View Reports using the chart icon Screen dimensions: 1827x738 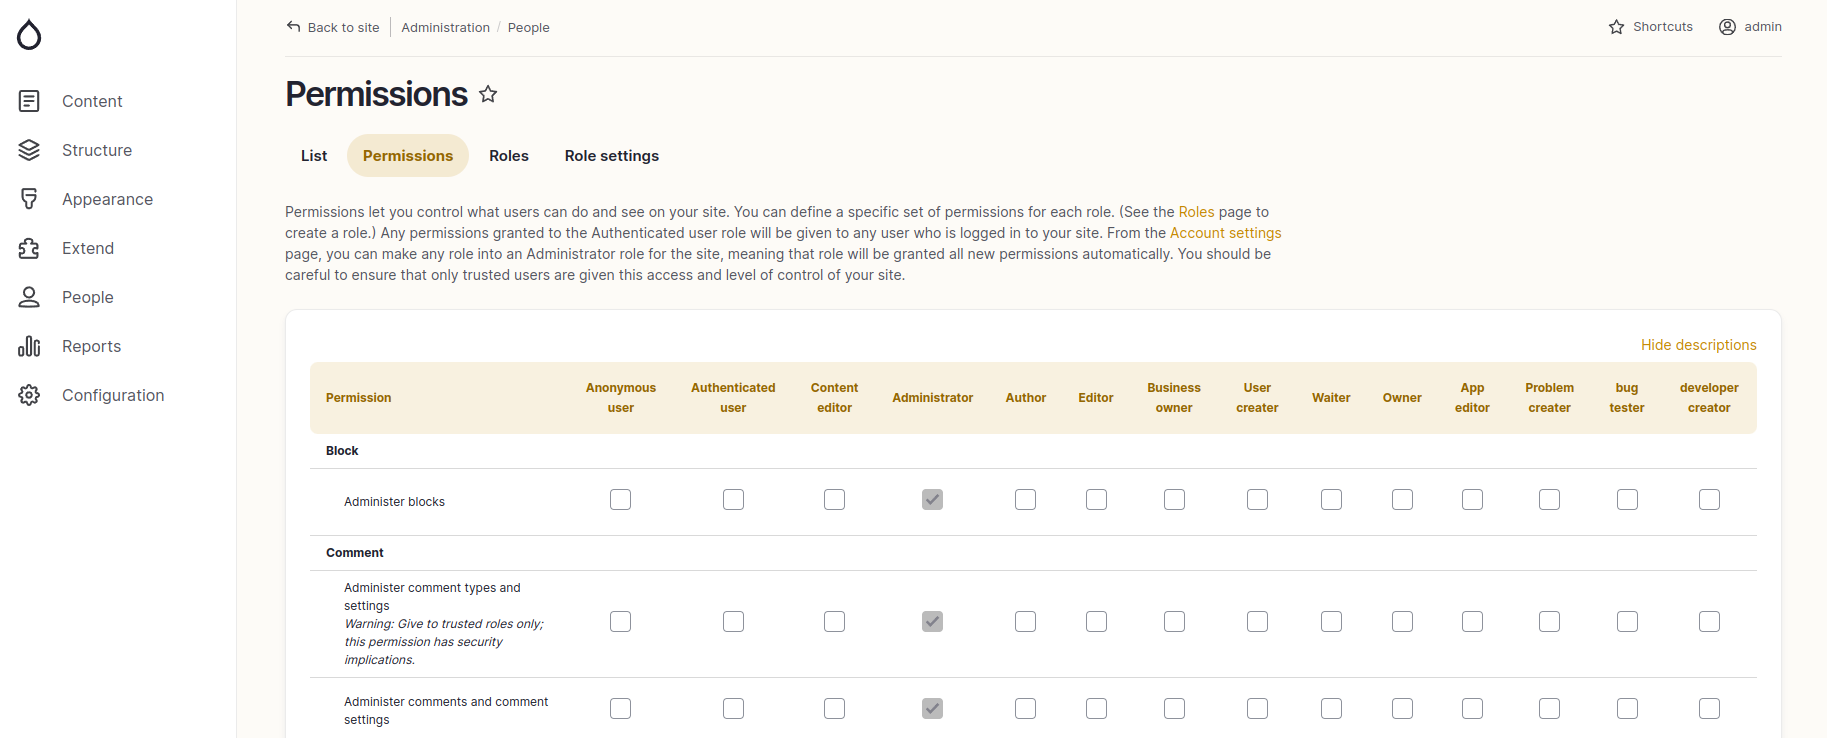29,346
